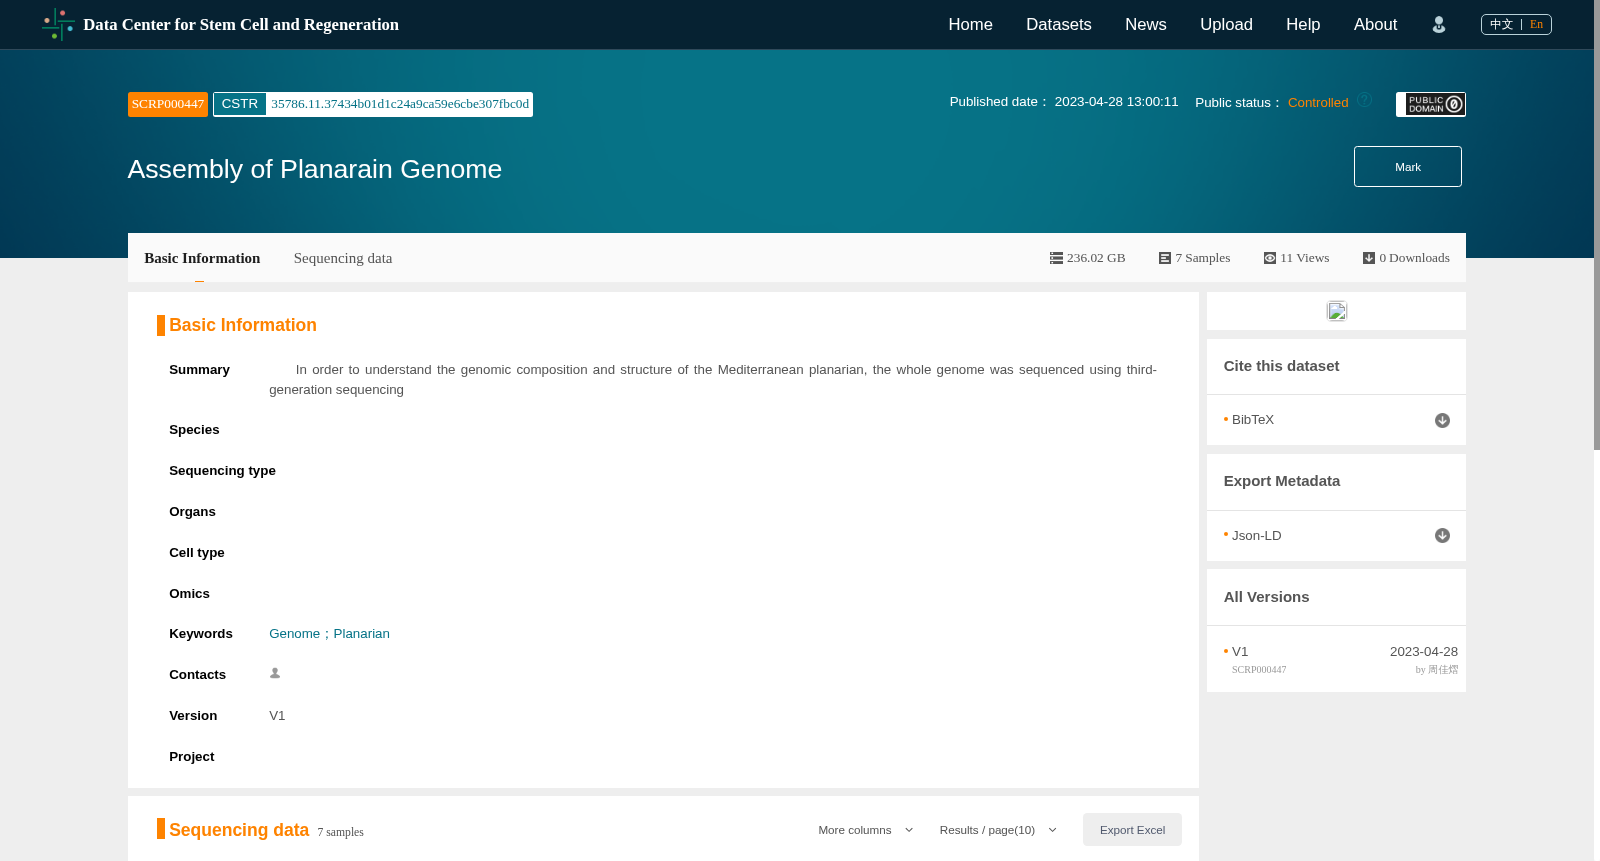The width and height of the screenshot is (1600, 861).
Task: Click the Public Domain license badge
Action: (1431, 104)
